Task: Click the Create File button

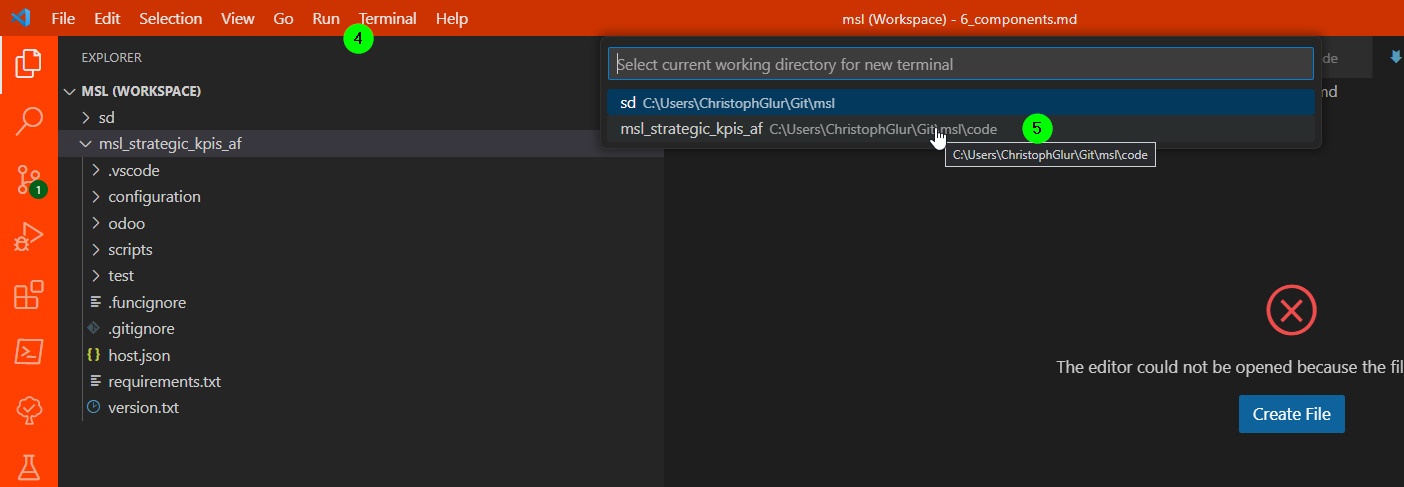Action: click(x=1291, y=414)
